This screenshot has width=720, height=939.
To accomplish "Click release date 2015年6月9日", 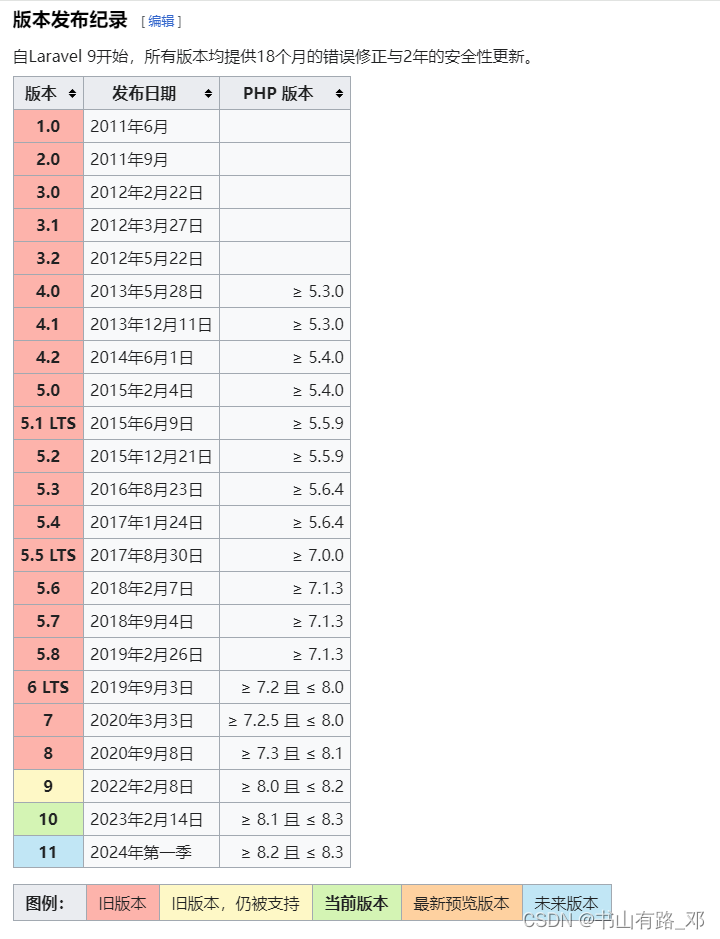I will 142,423.
